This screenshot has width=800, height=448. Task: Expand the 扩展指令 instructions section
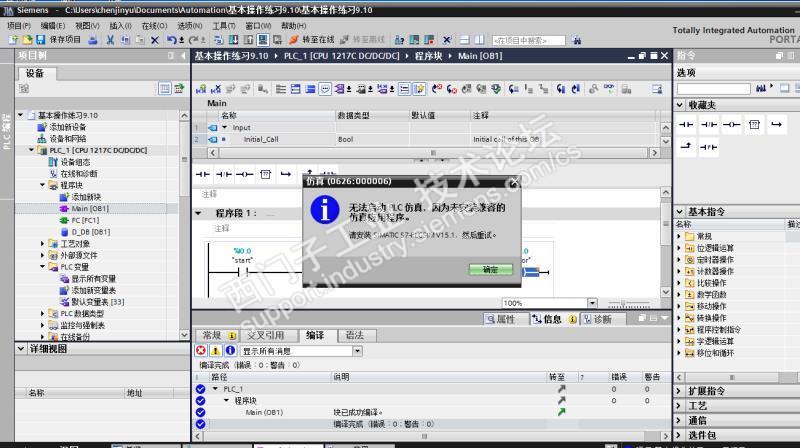[680, 391]
